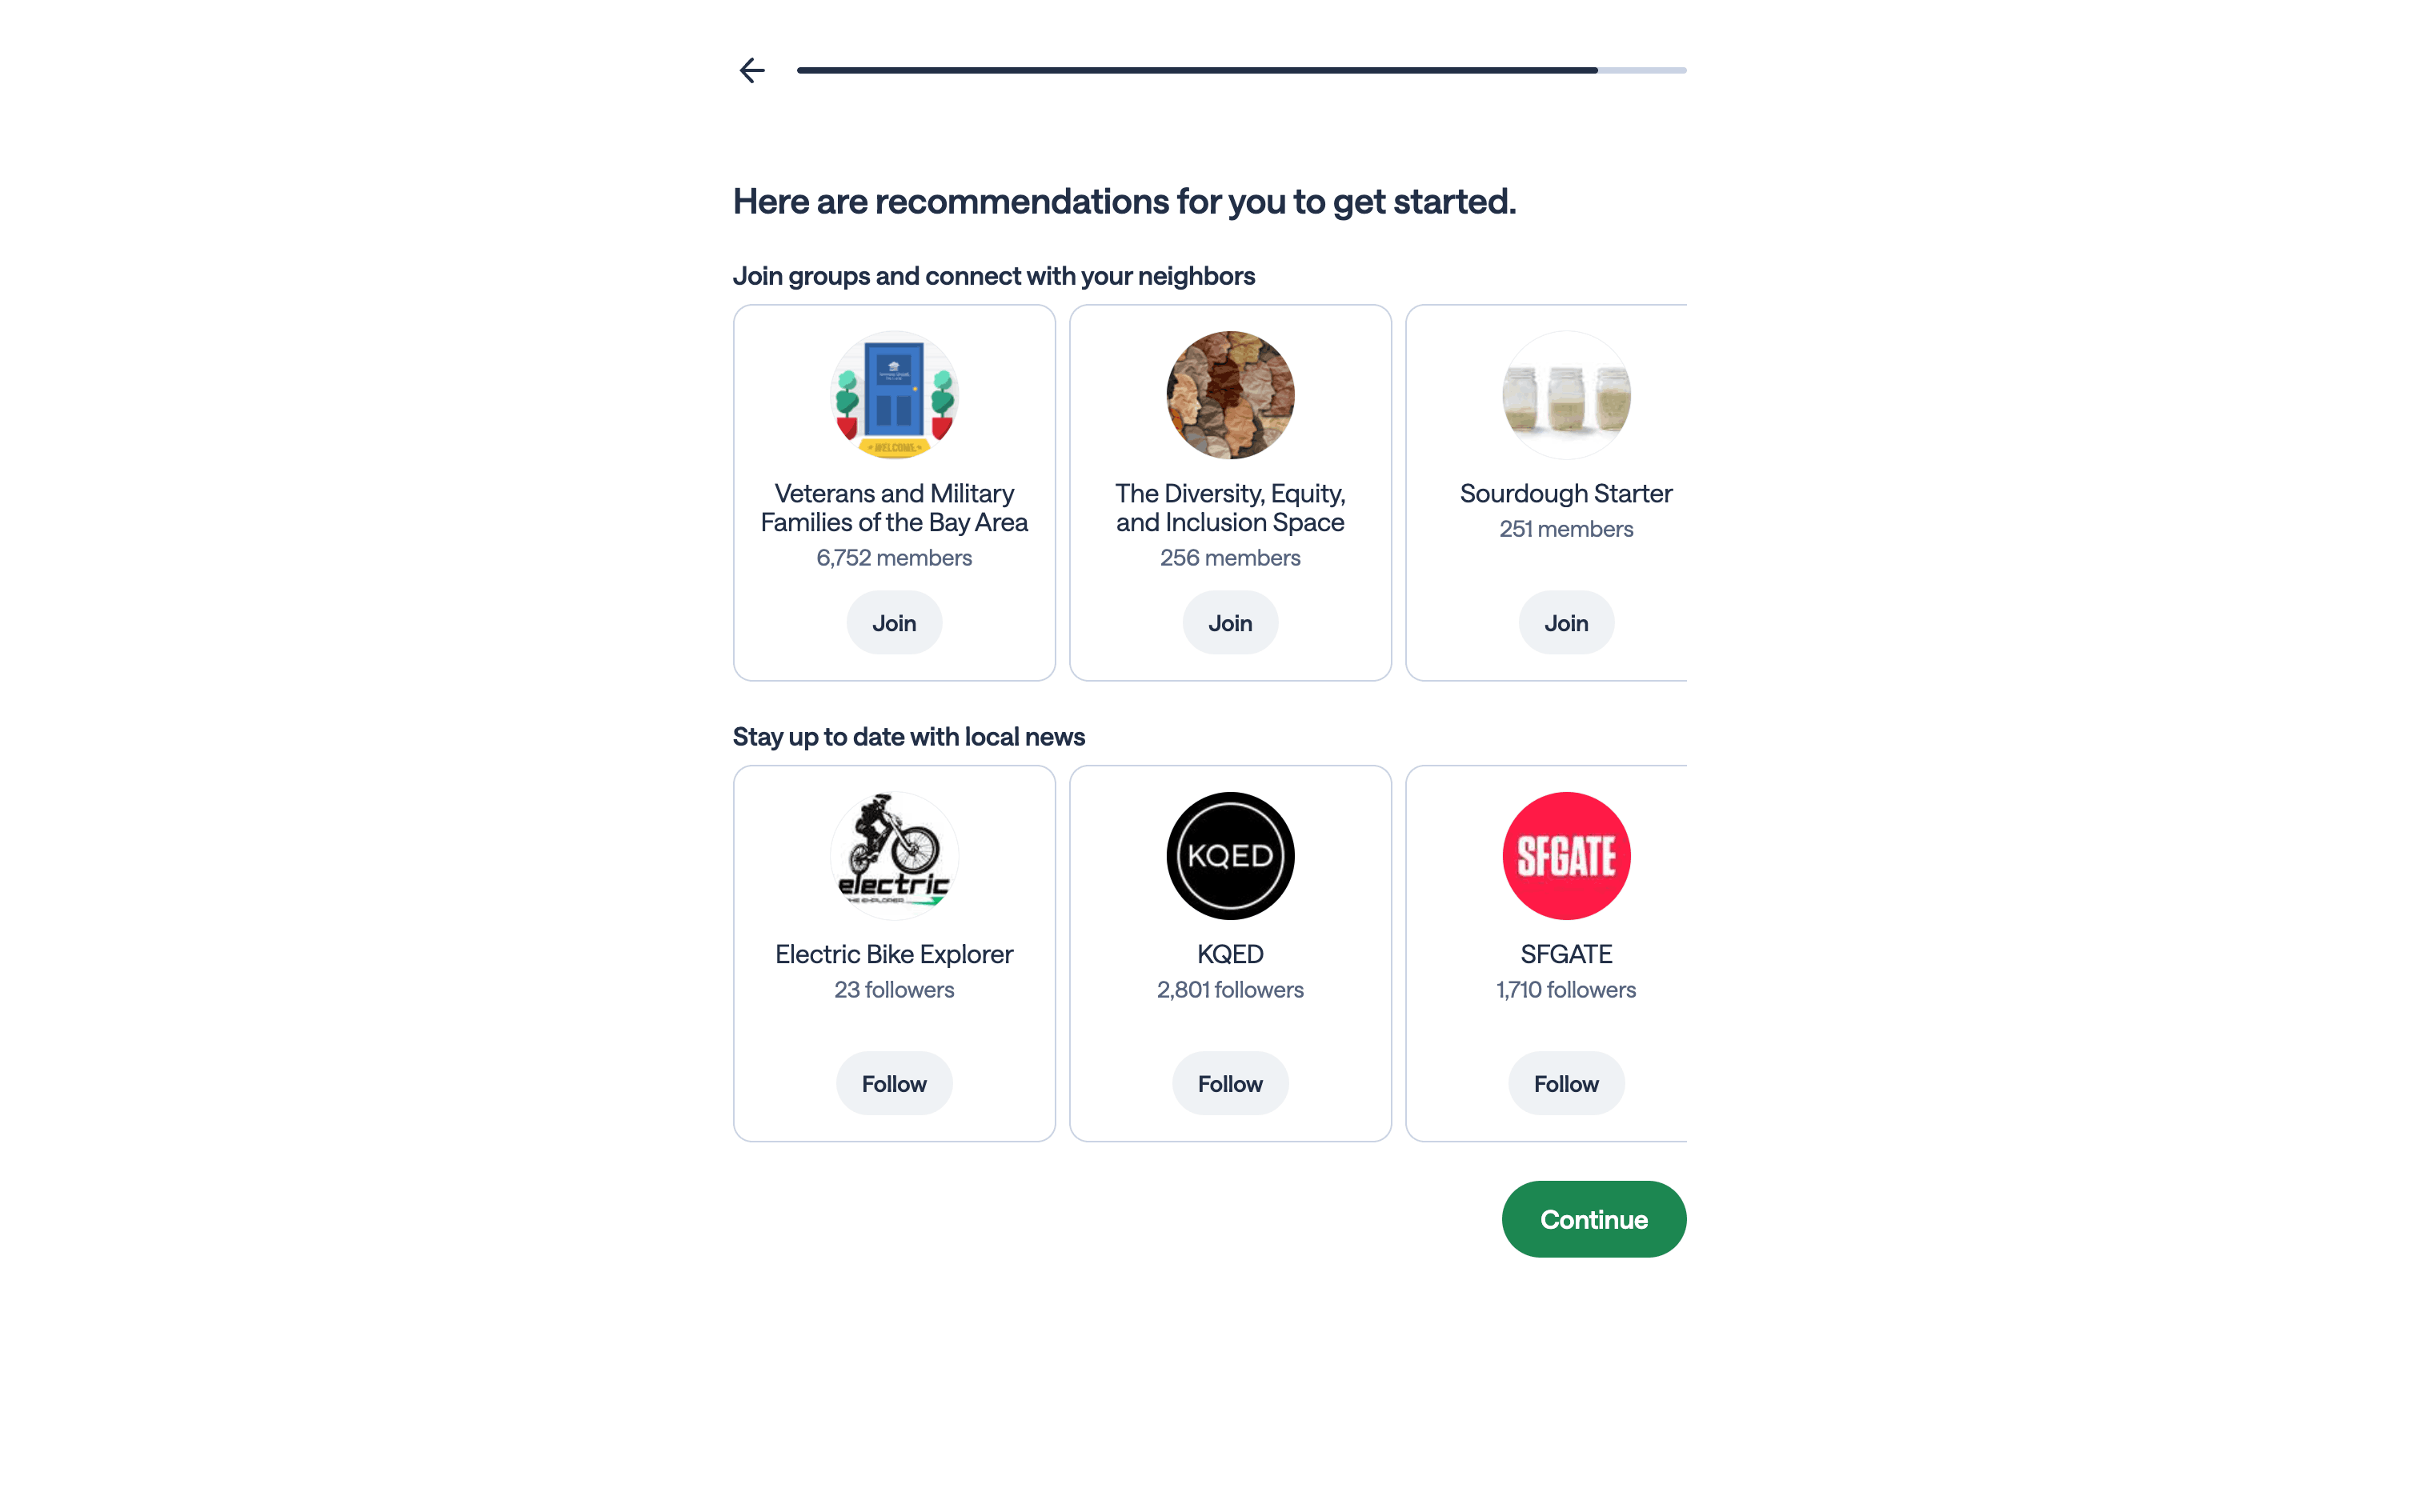Click the Diversity, Equity, and Inclusion Space image
The width and height of the screenshot is (2420, 1512).
(x=1230, y=395)
